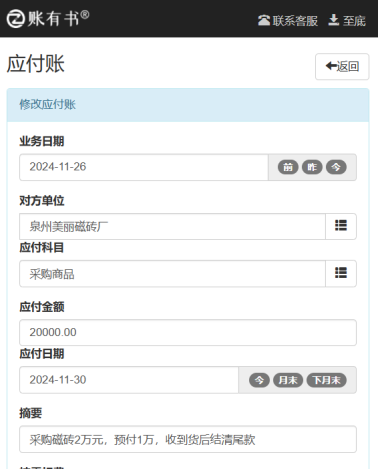Screen dimensions: 378x469
Task: Set due date to 今 (today)
Action: click(259, 380)
